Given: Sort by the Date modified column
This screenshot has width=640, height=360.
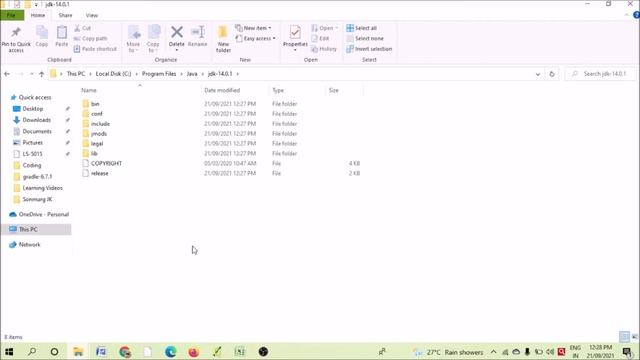Looking at the screenshot, I should click(x=222, y=90).
